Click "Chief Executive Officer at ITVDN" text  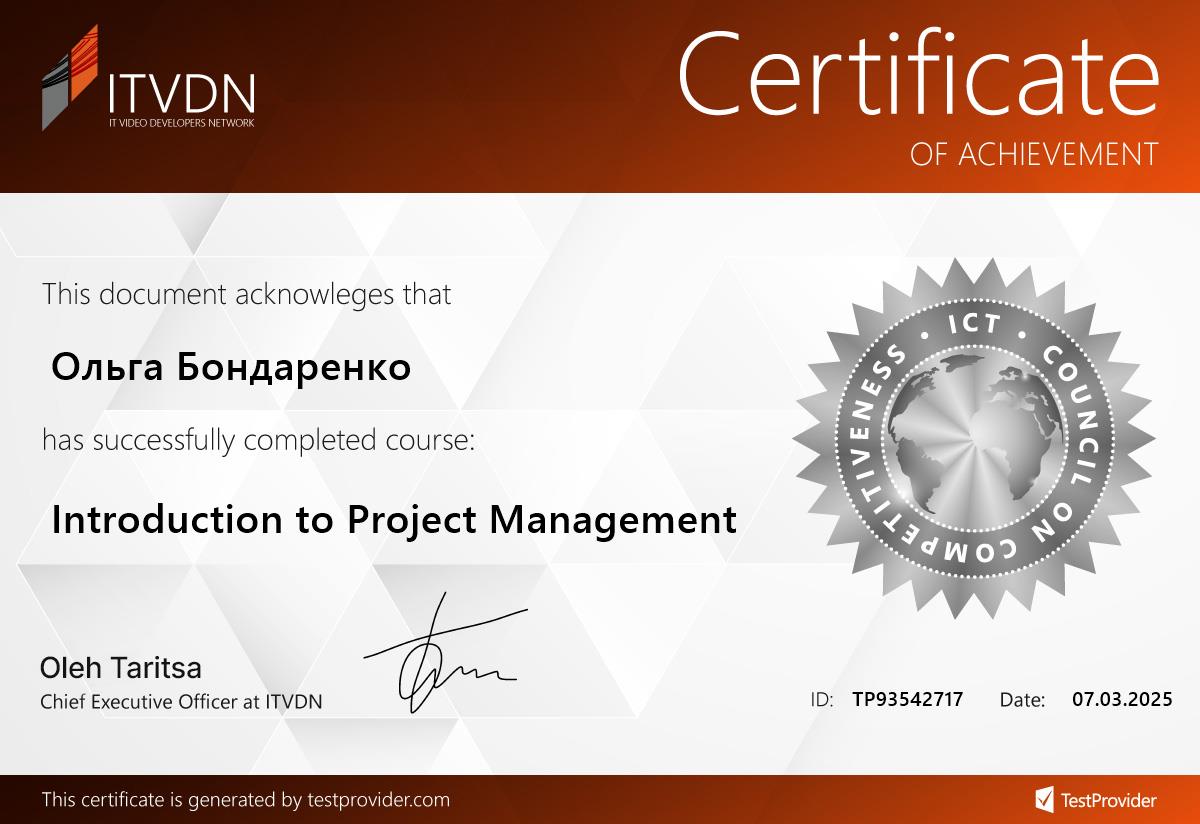pyautogui.click(x=181, y=702)
